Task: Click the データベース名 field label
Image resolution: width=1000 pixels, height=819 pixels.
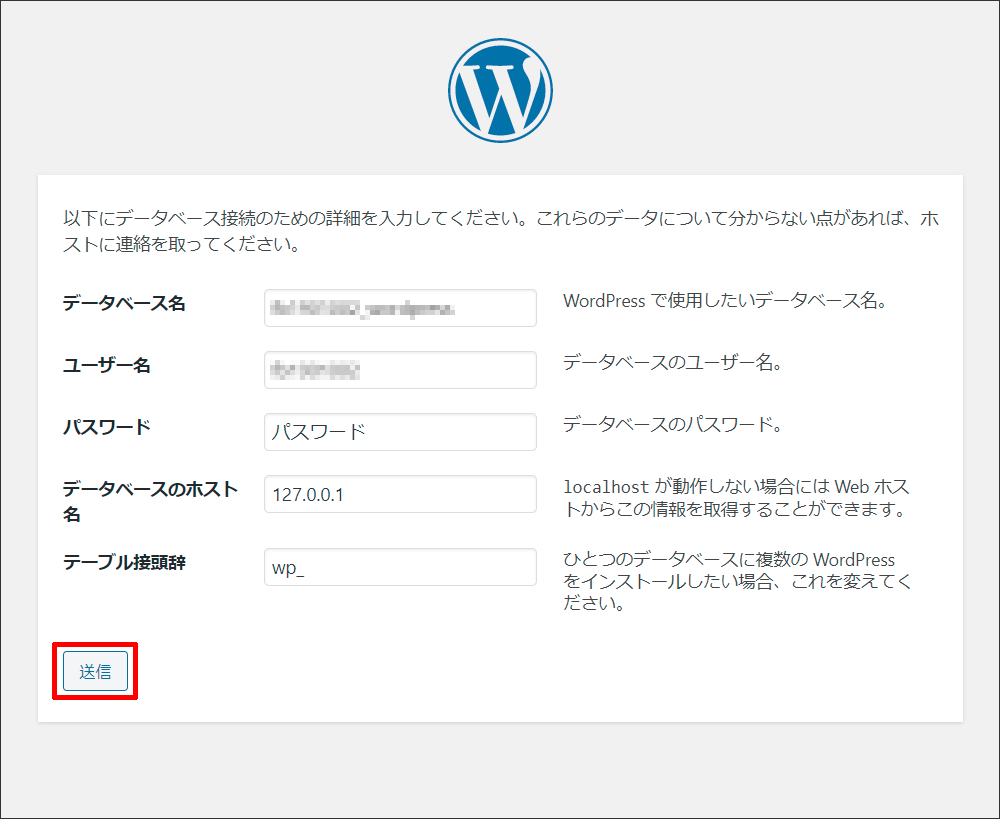Action: [x=124, y=303]
